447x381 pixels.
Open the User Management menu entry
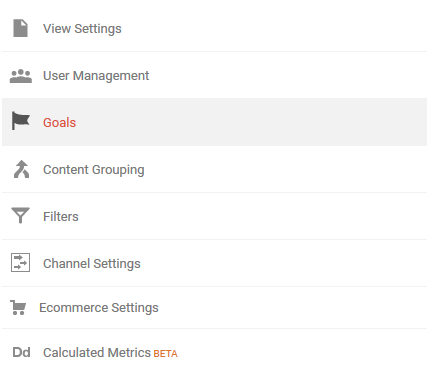point(96,76)
